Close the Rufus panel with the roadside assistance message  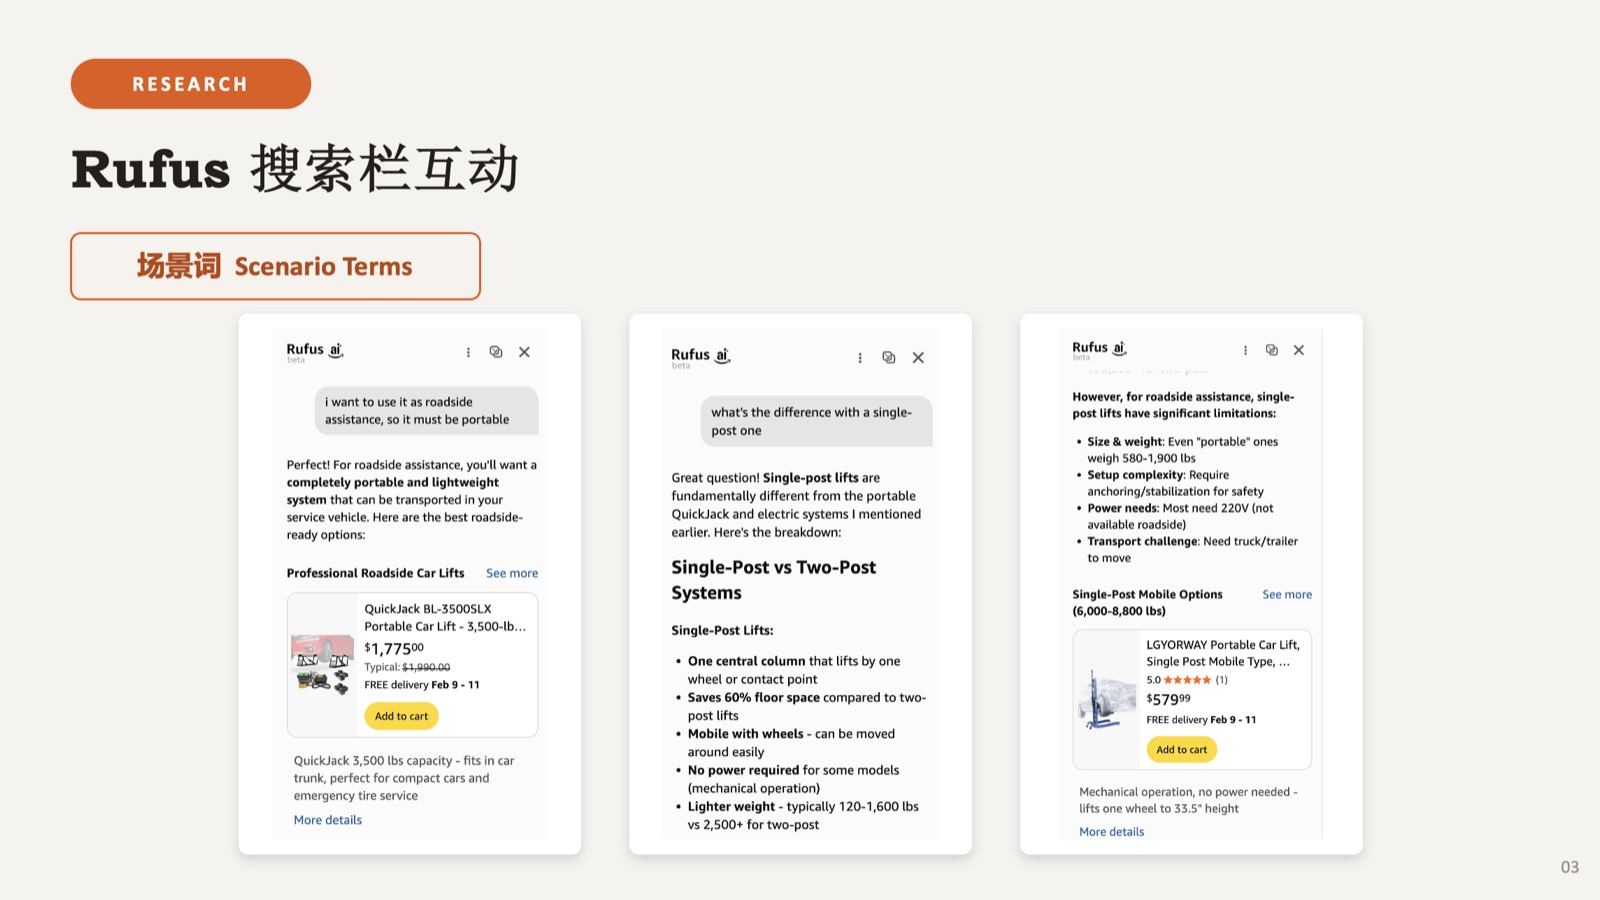click(x=524, y=352)
